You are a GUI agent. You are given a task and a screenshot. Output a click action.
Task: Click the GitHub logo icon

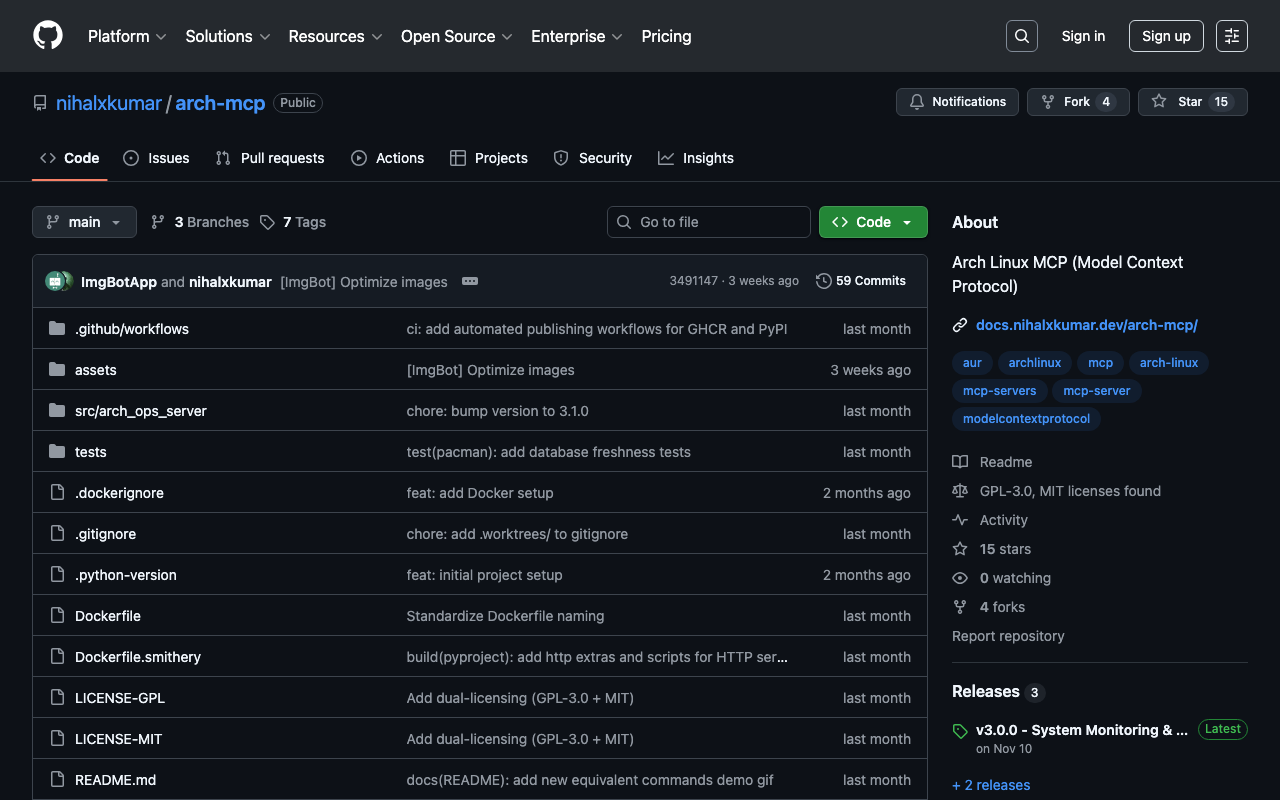(48, 36)
